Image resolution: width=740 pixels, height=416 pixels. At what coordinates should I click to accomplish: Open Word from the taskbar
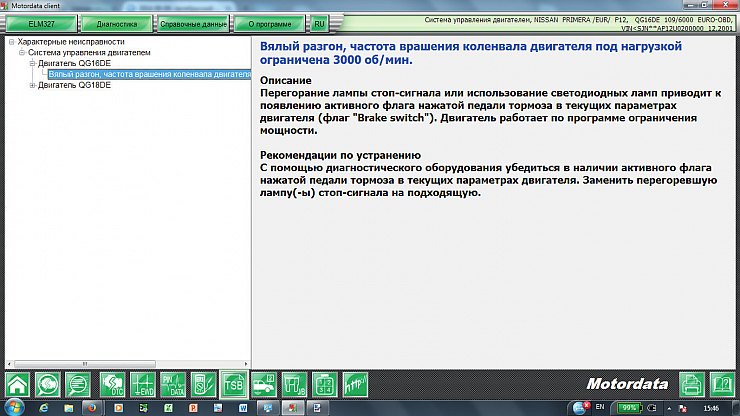(x=243, y=408)
